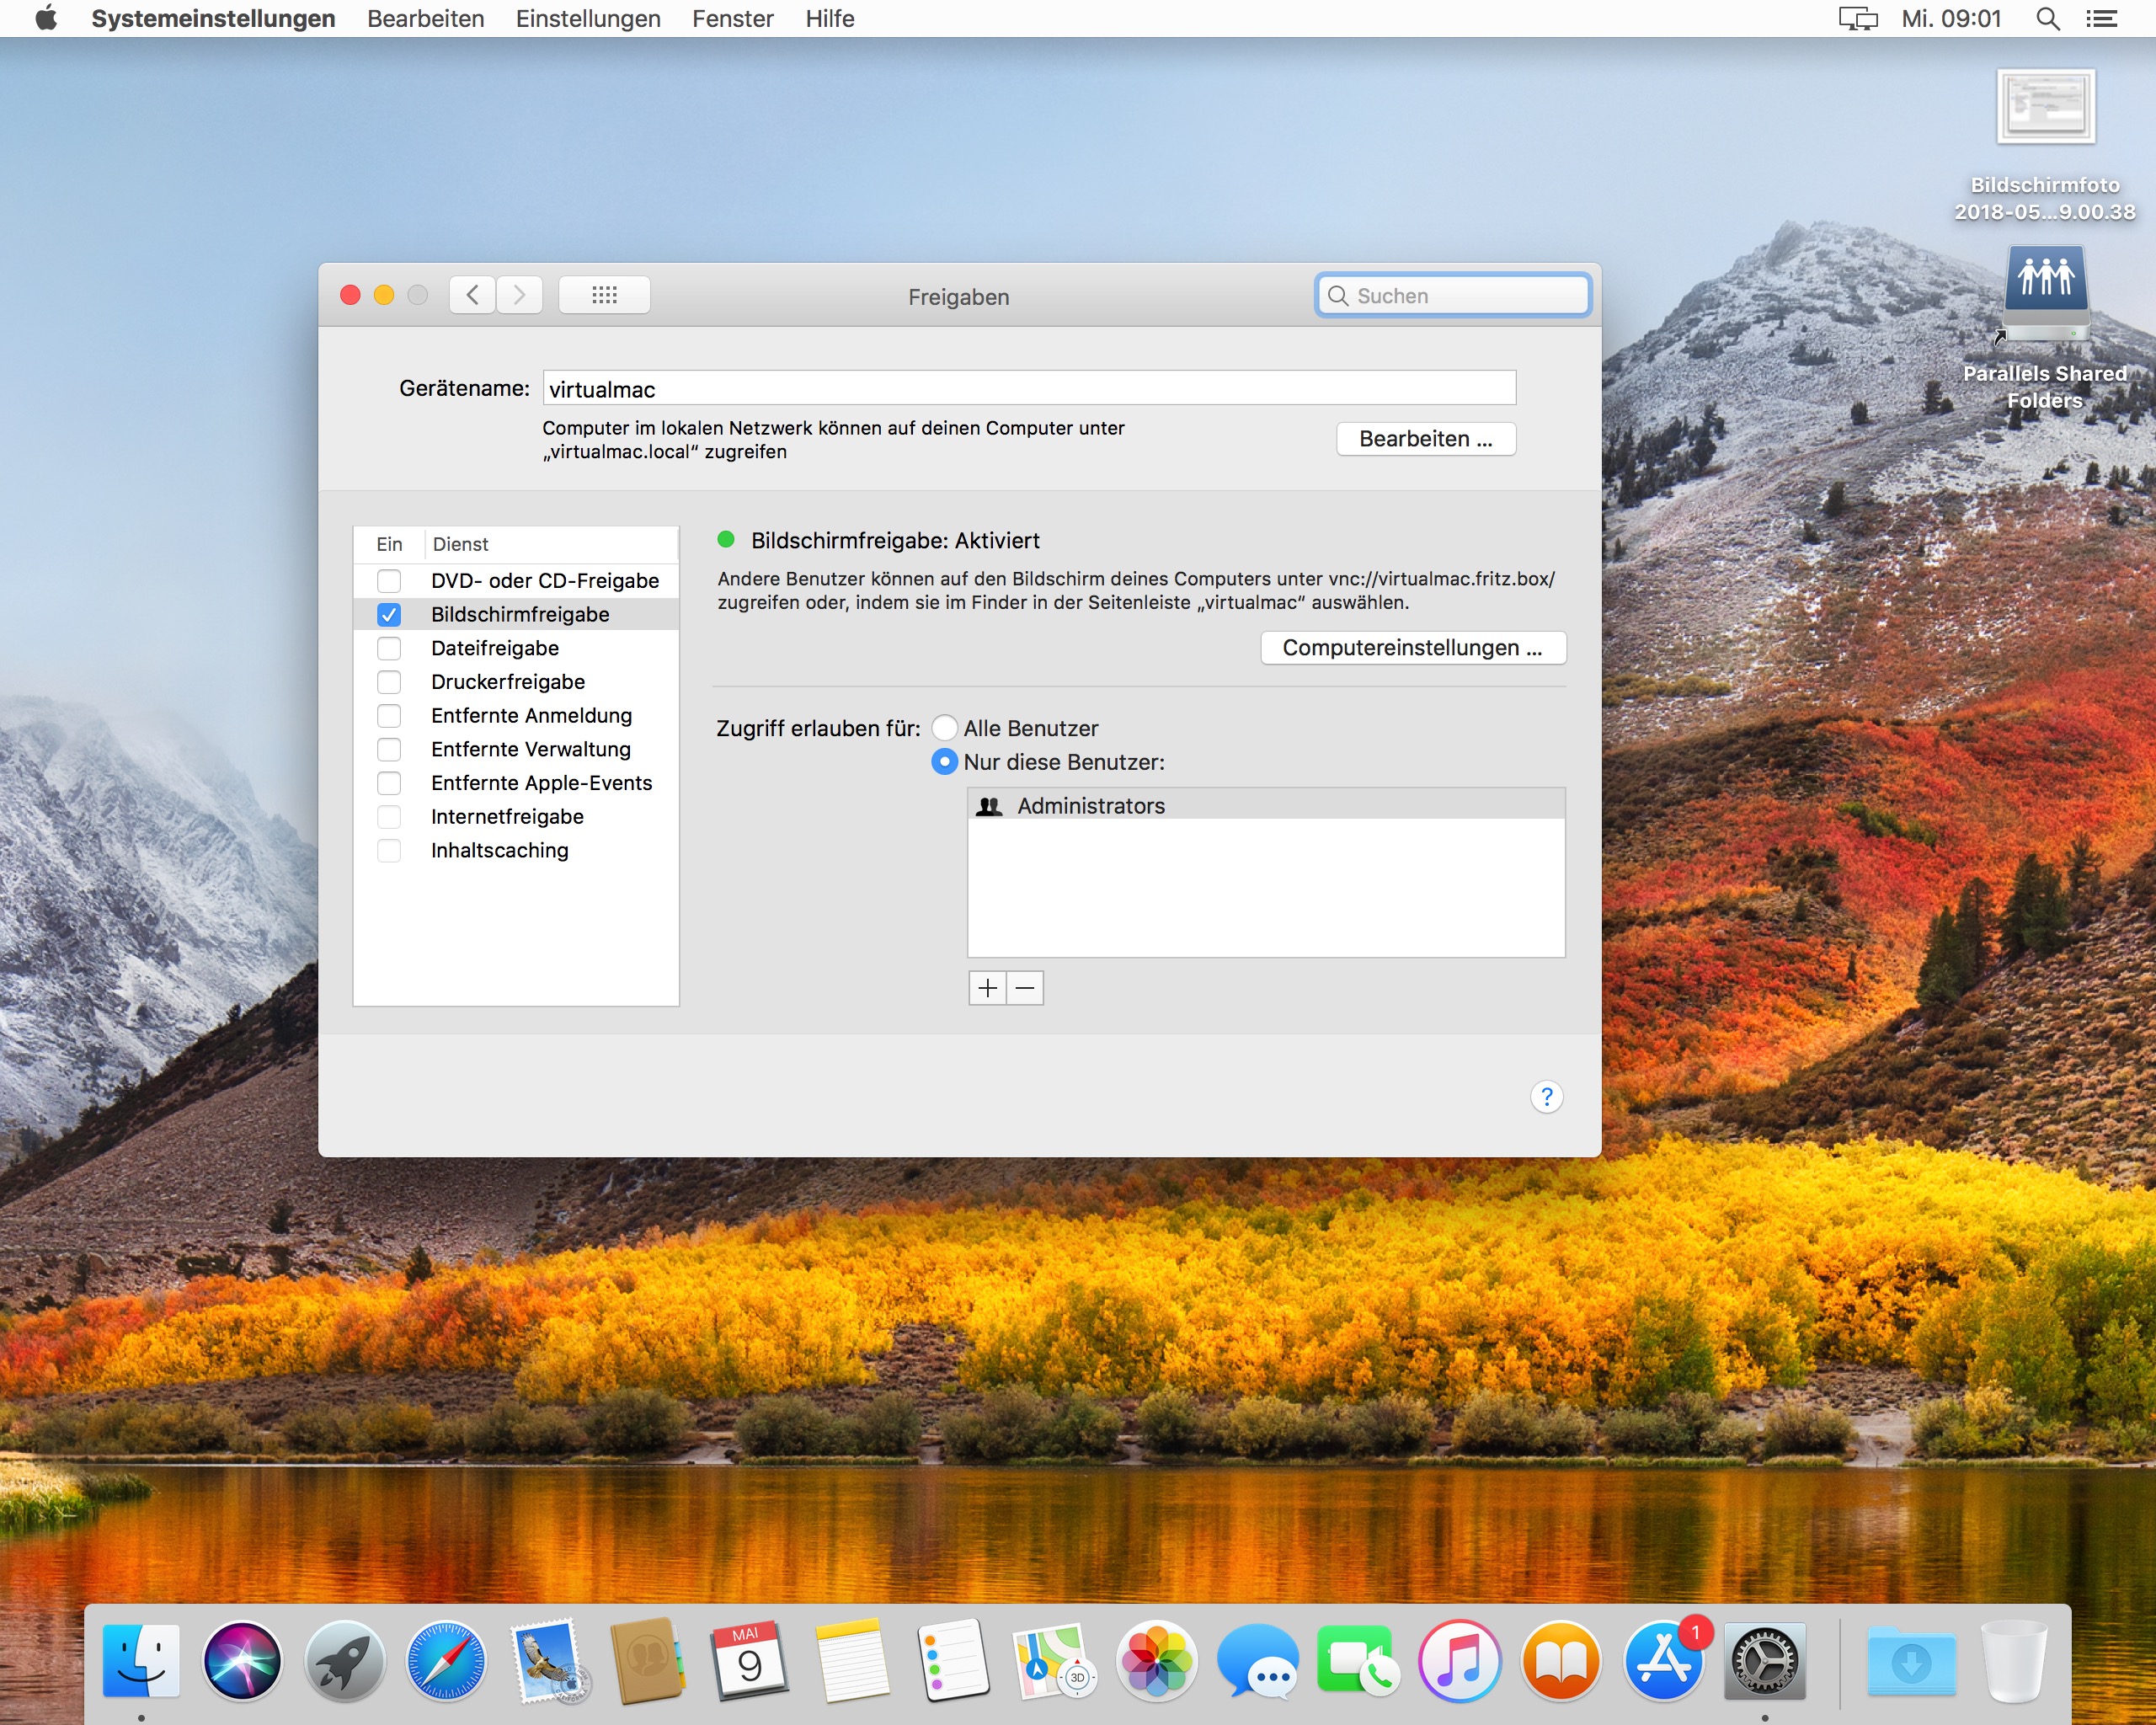Click the Bearbeiten button below Gerätename

pos(1425,439)
